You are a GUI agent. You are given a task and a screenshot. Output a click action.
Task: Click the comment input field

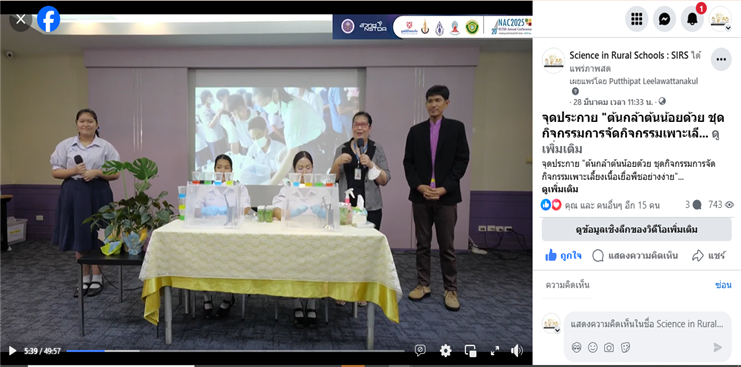[647, 324]
